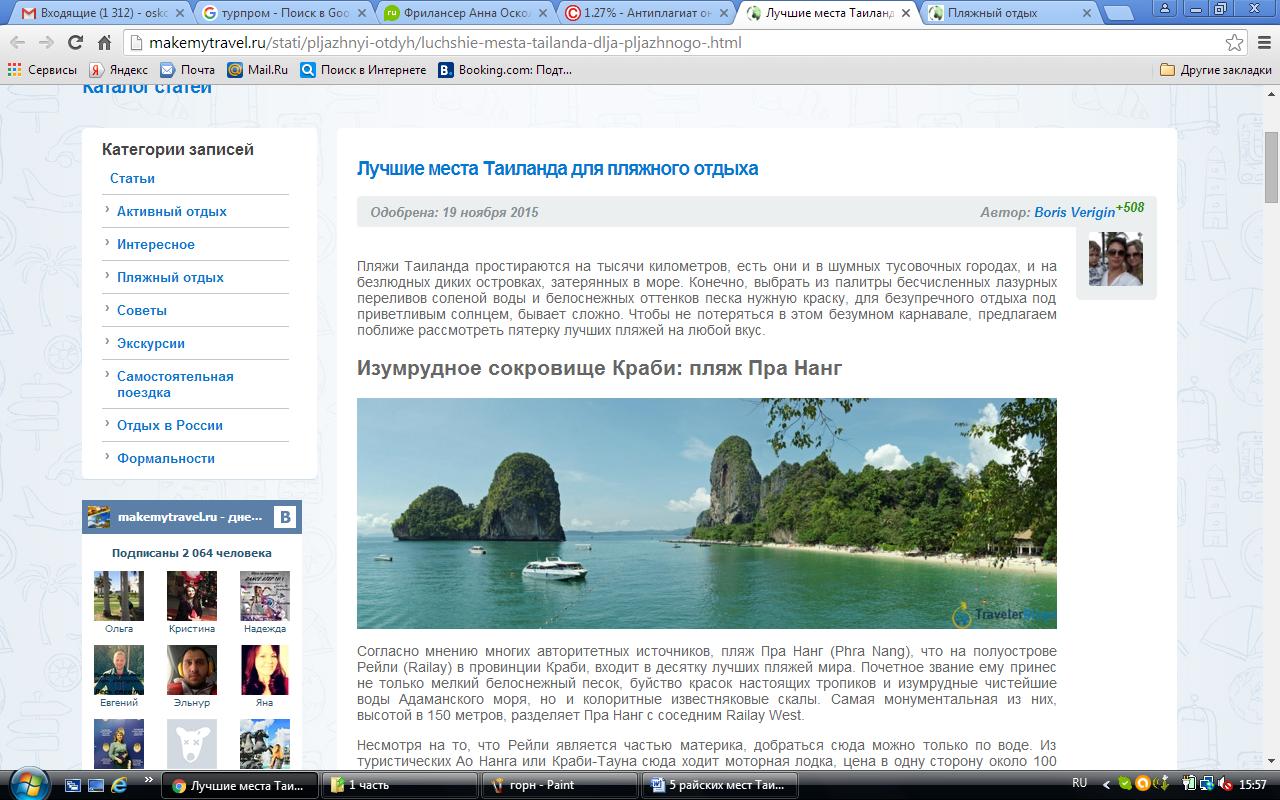Open the Яндекс bookmark

[x=118, y=70]
